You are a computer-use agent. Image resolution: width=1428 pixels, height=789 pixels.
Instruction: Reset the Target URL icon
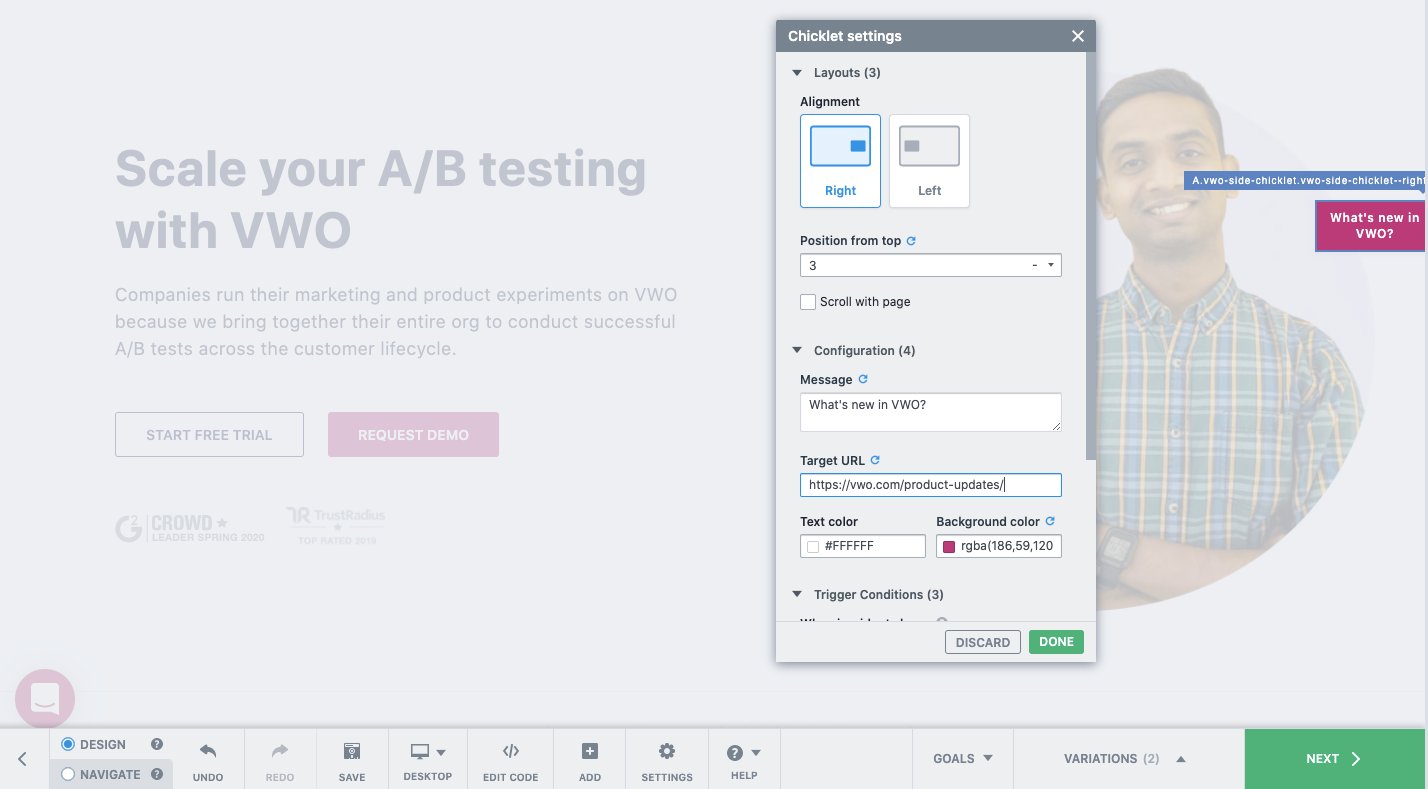[x=875, y=460]
